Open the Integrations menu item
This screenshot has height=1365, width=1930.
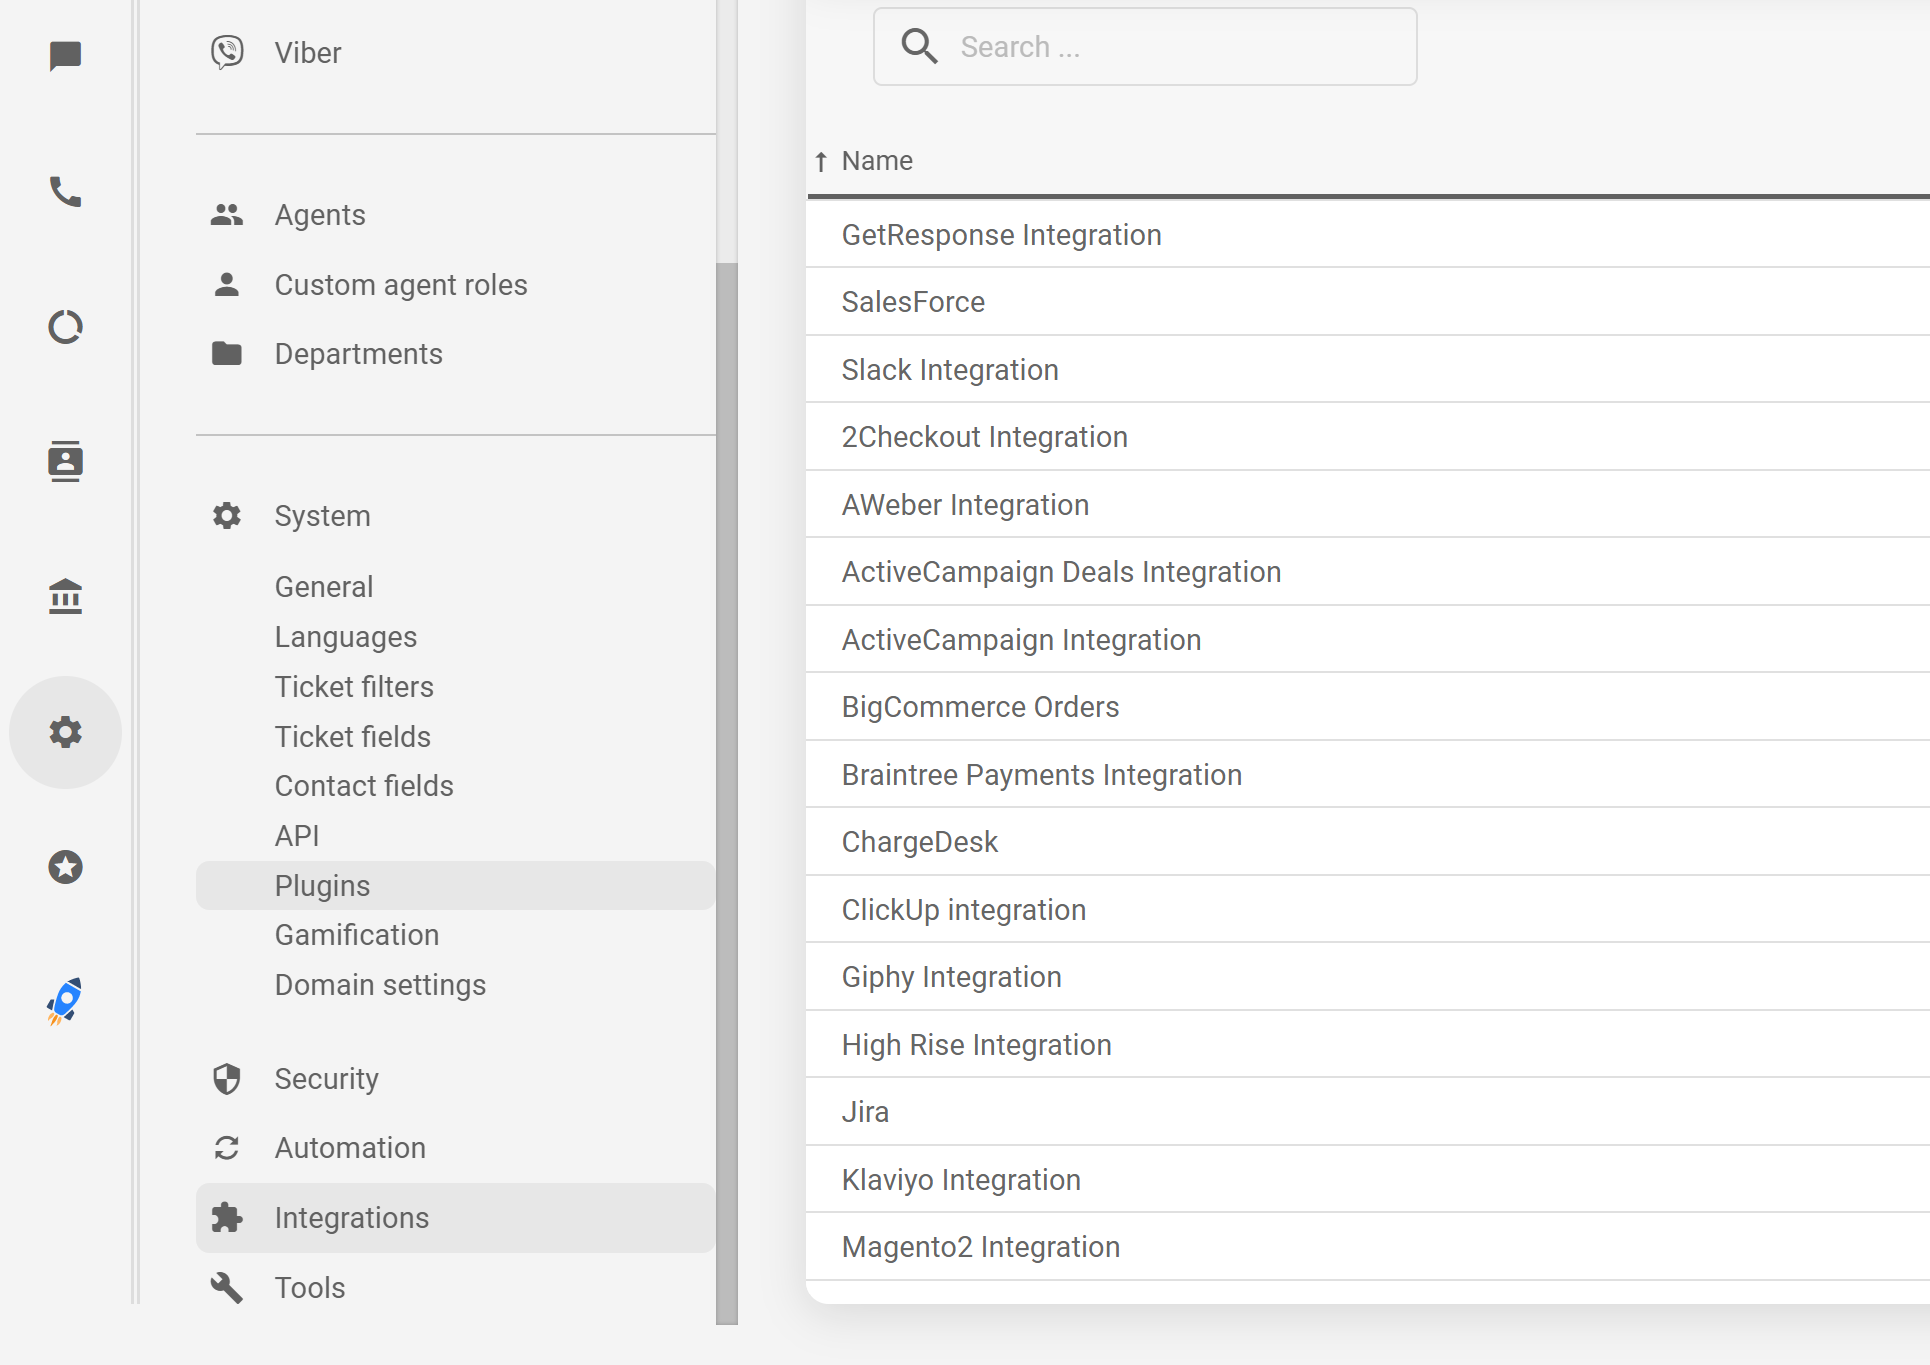351,1218
